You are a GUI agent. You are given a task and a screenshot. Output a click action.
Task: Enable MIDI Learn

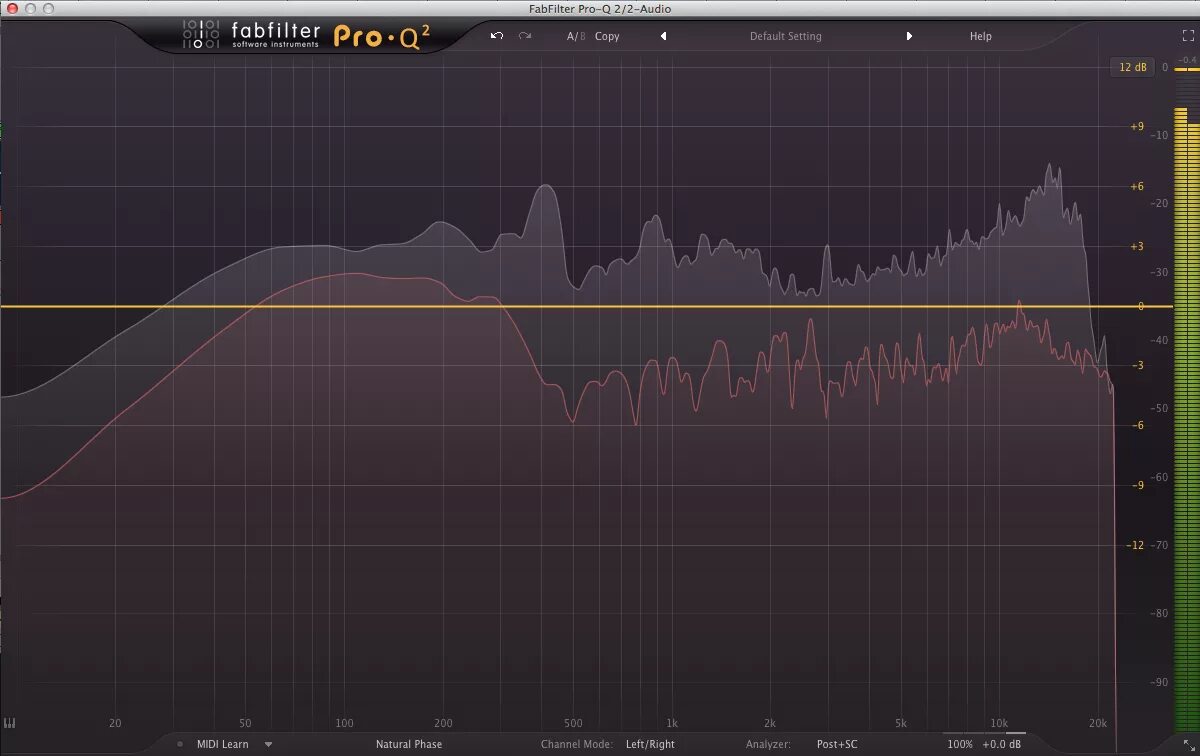pos(222,744)
